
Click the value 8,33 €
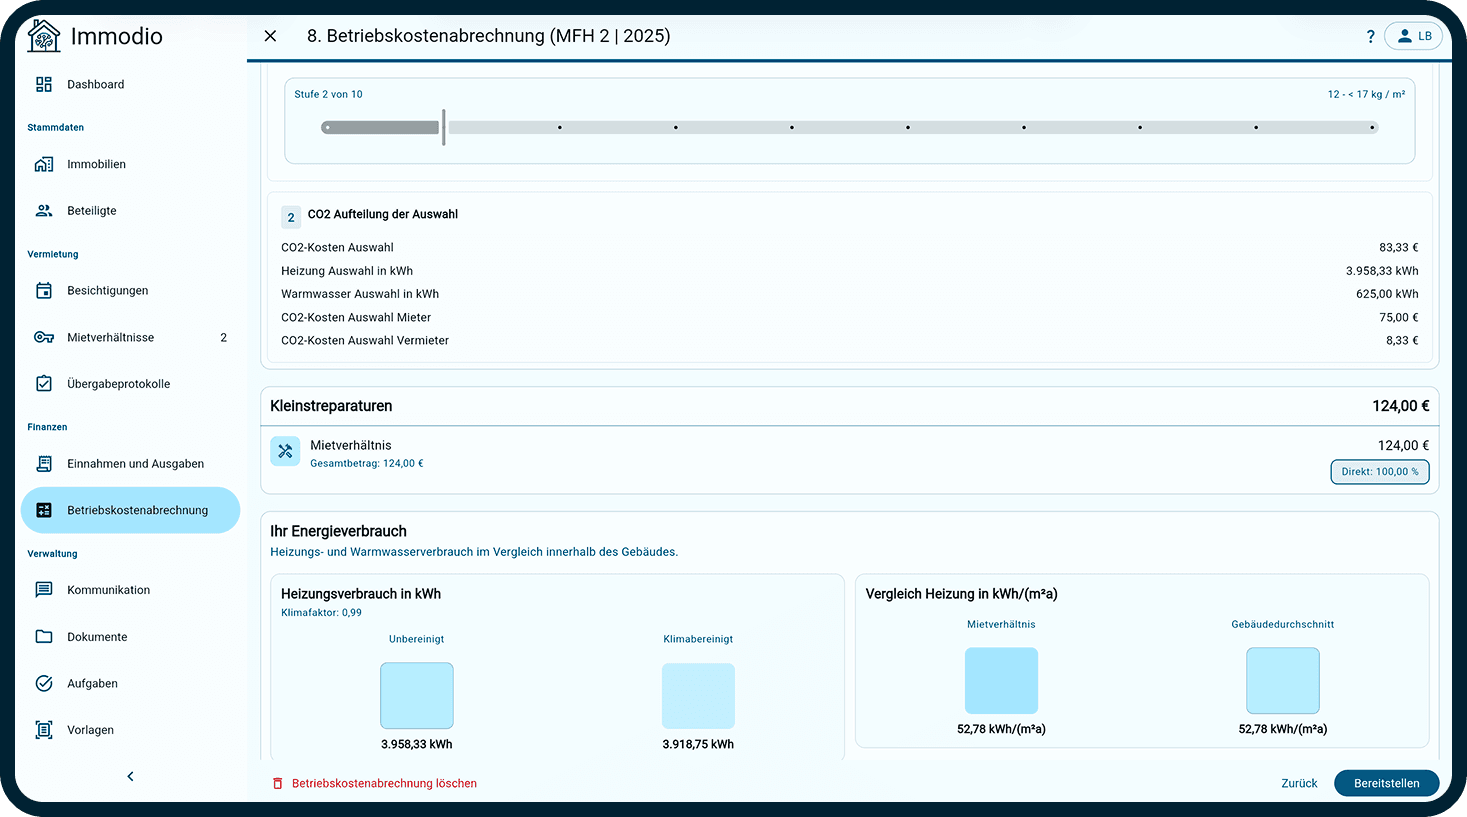point(1402,341)
